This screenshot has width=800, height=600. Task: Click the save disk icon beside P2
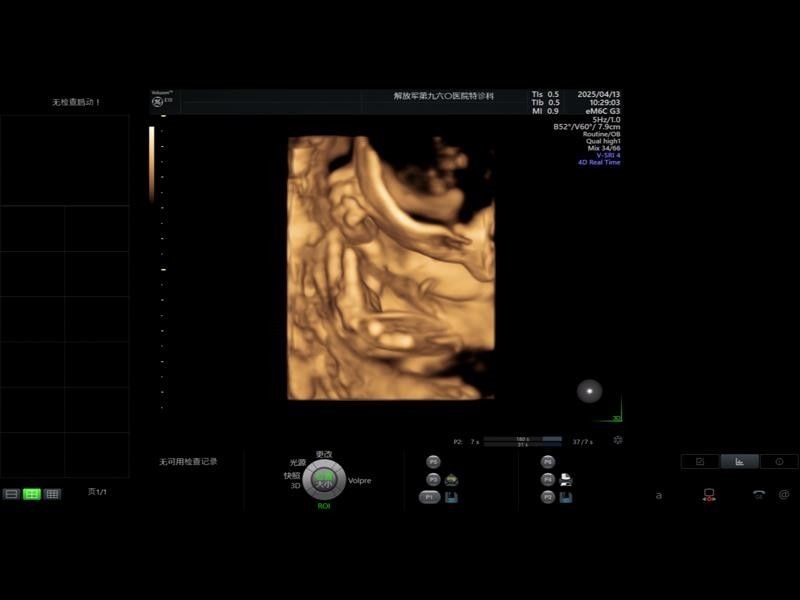566,497
